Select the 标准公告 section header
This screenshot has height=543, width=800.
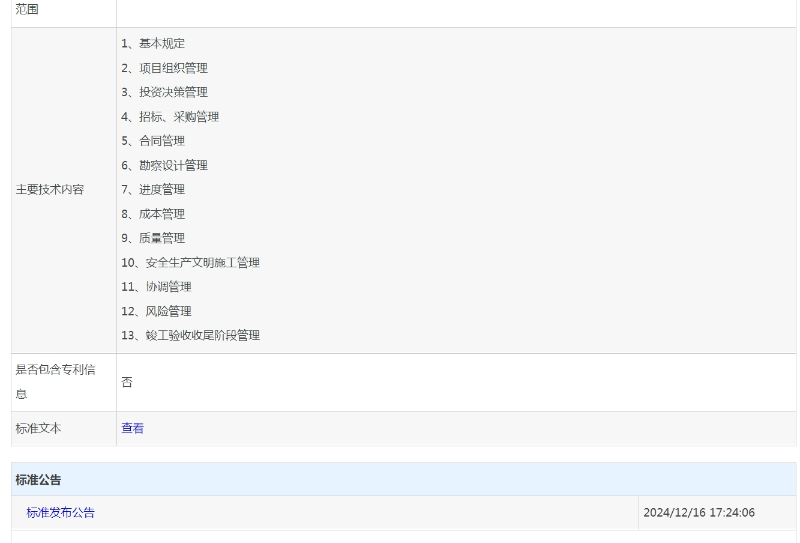click(x=38, y=480)
